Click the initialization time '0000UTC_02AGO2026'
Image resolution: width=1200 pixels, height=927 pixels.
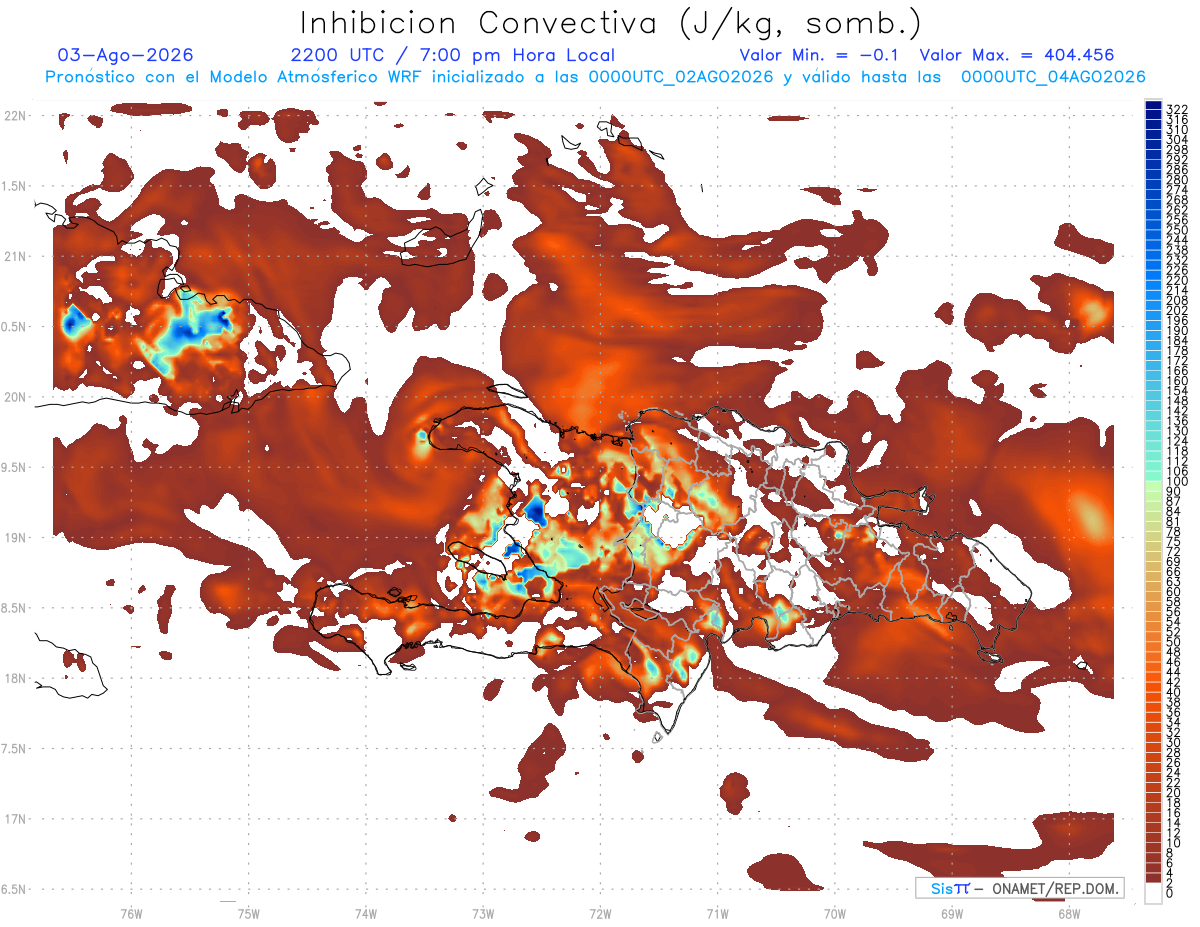tap(681, 77)
